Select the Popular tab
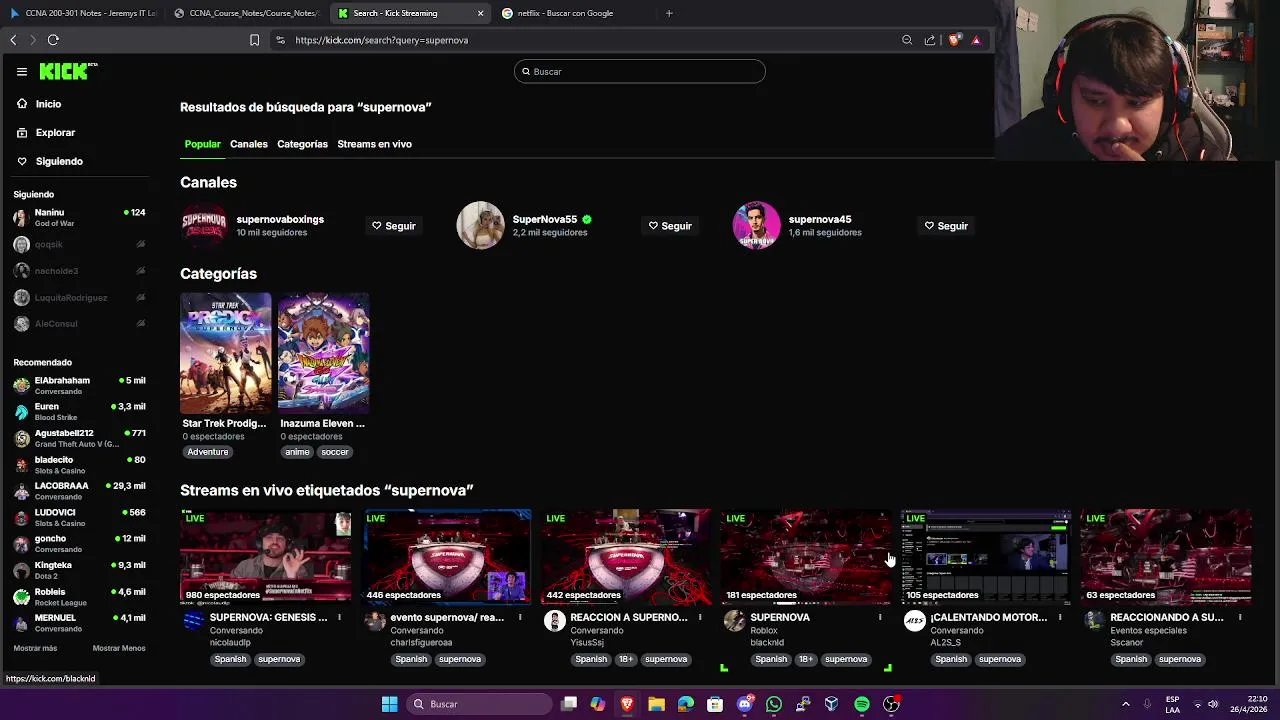The width and height of the screenshot is (1280, 720). click(202, 144)
